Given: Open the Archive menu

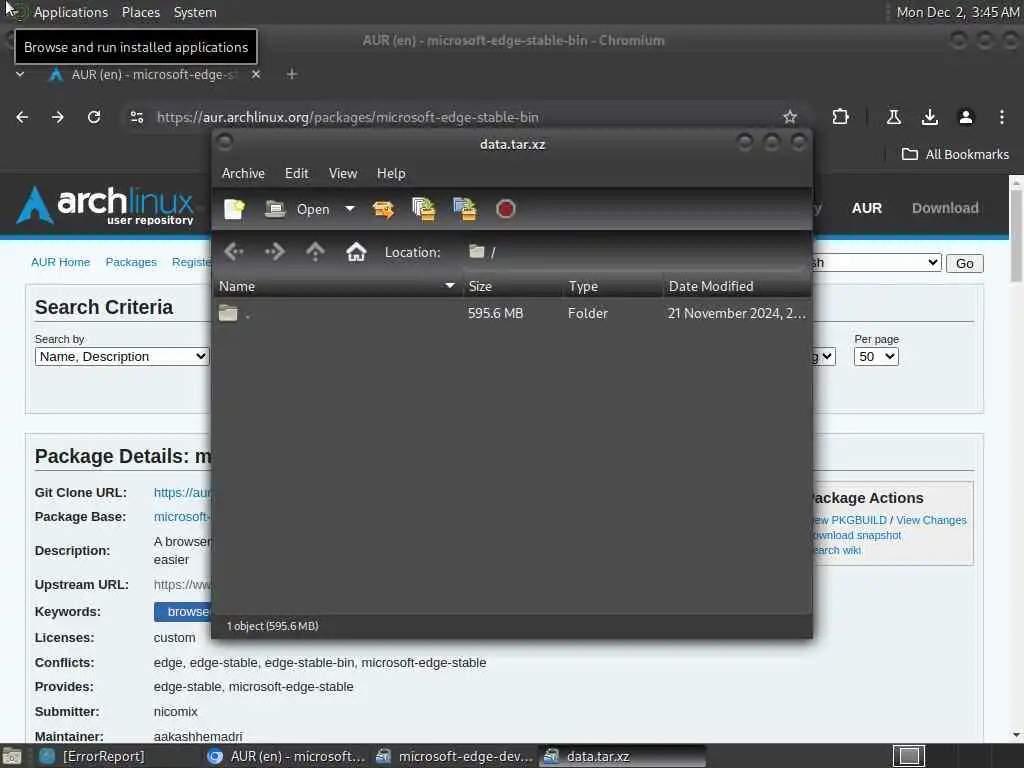Looking at the screenshot, I should [x=243, y=173].
